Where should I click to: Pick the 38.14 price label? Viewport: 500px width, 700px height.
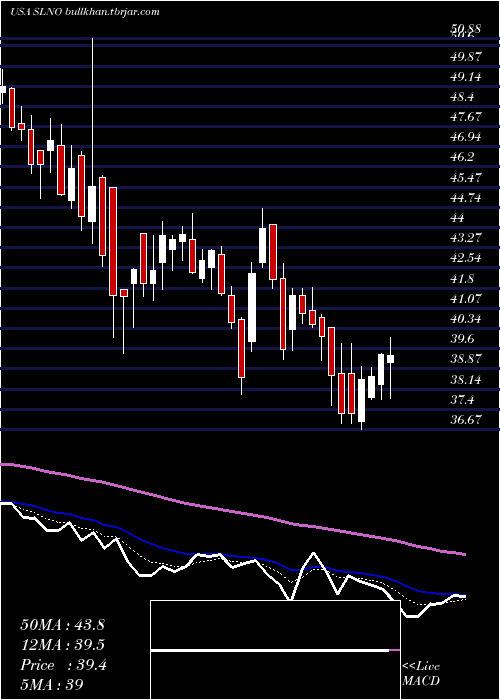click(466, 379)
